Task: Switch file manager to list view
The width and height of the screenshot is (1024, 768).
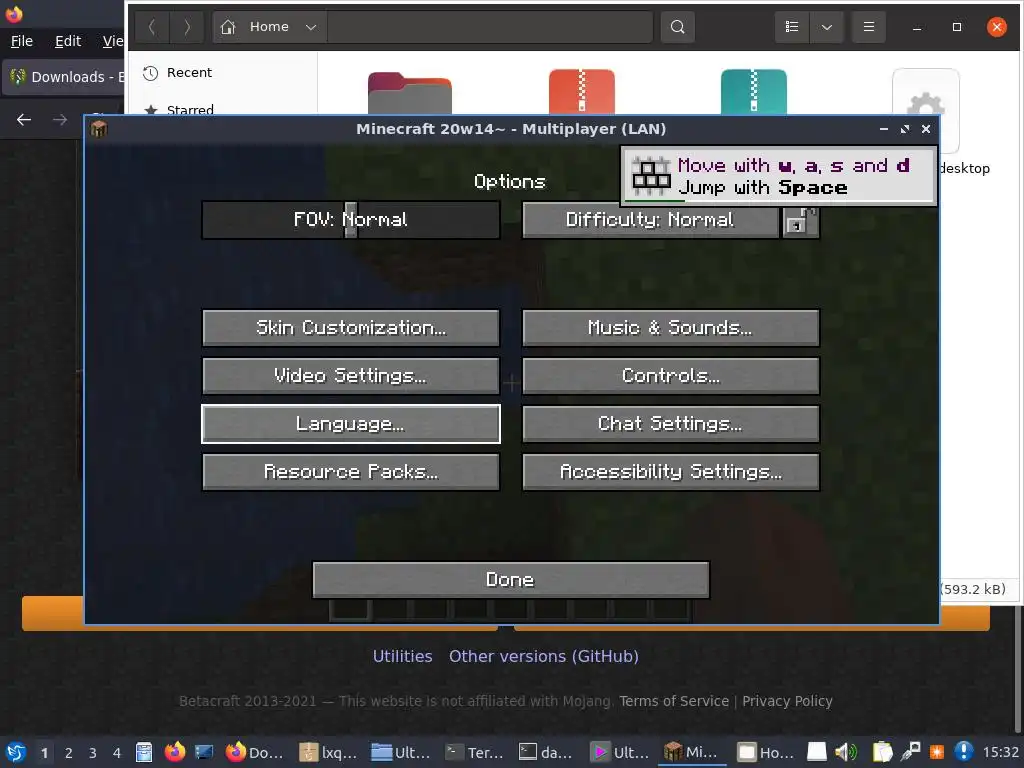Action: (x=792, y=27)
